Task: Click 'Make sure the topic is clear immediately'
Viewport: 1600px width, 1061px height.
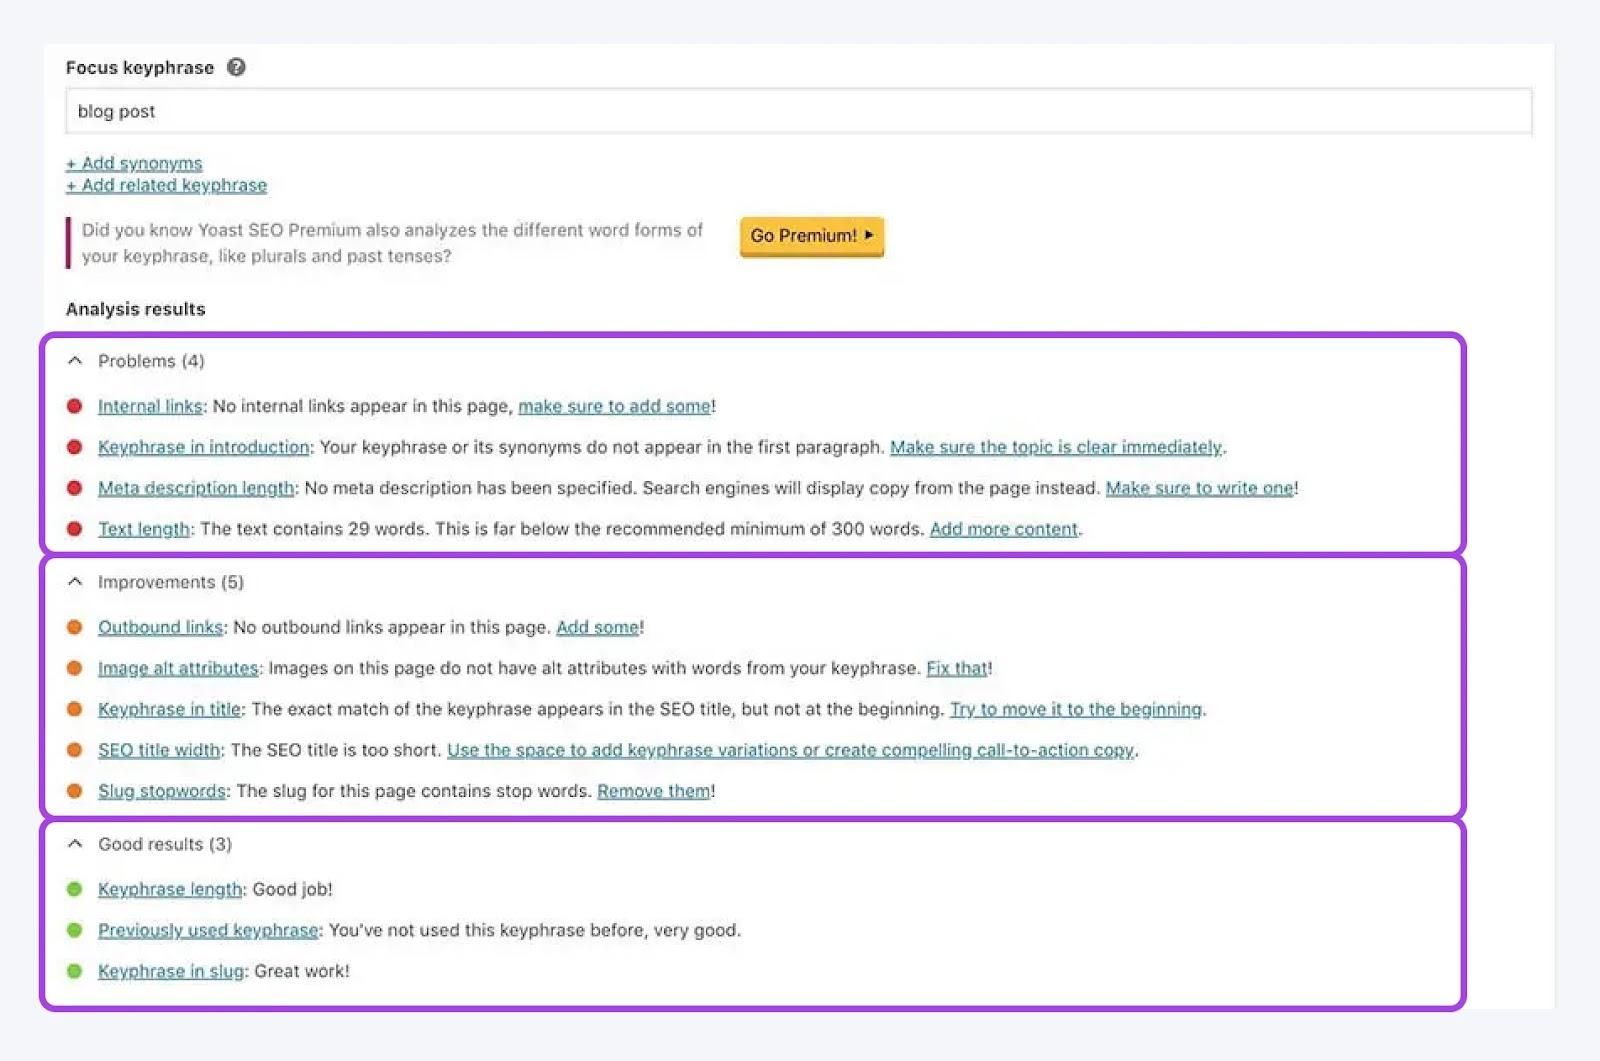Action: pyautogui.click(x=1056, y=447)
